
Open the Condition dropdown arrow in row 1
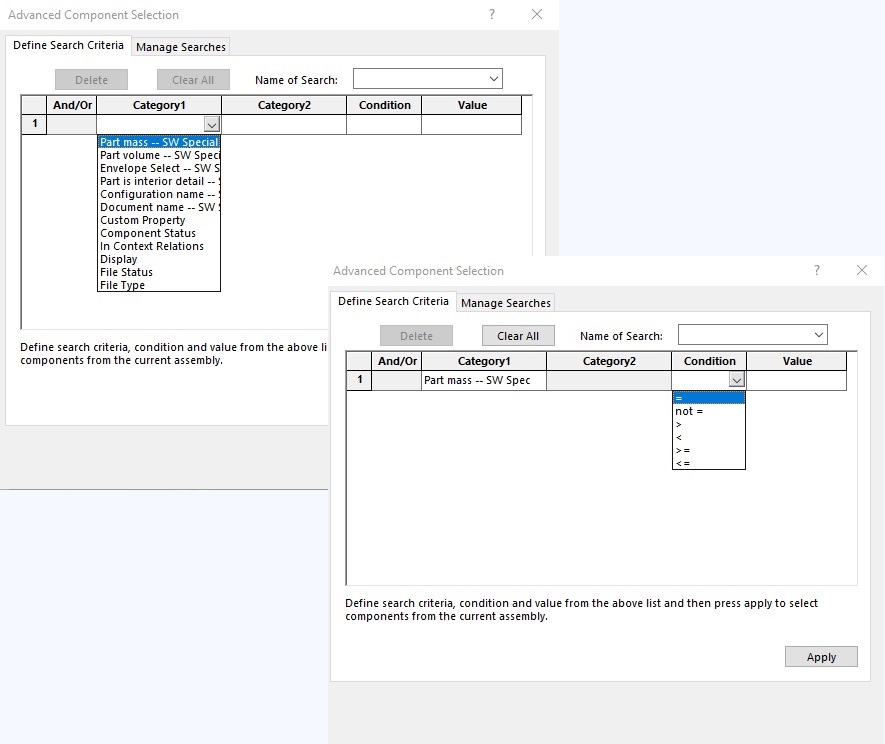[737, 381]
